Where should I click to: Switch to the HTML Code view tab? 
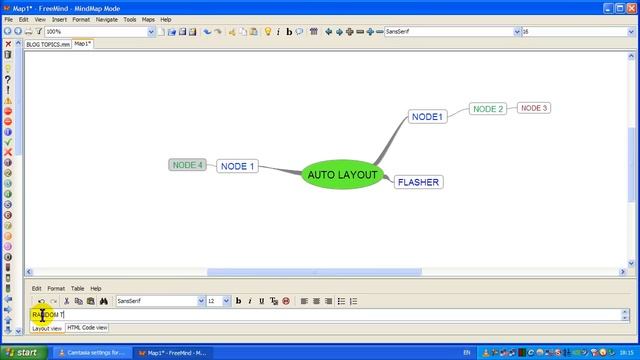pos(87,328)
